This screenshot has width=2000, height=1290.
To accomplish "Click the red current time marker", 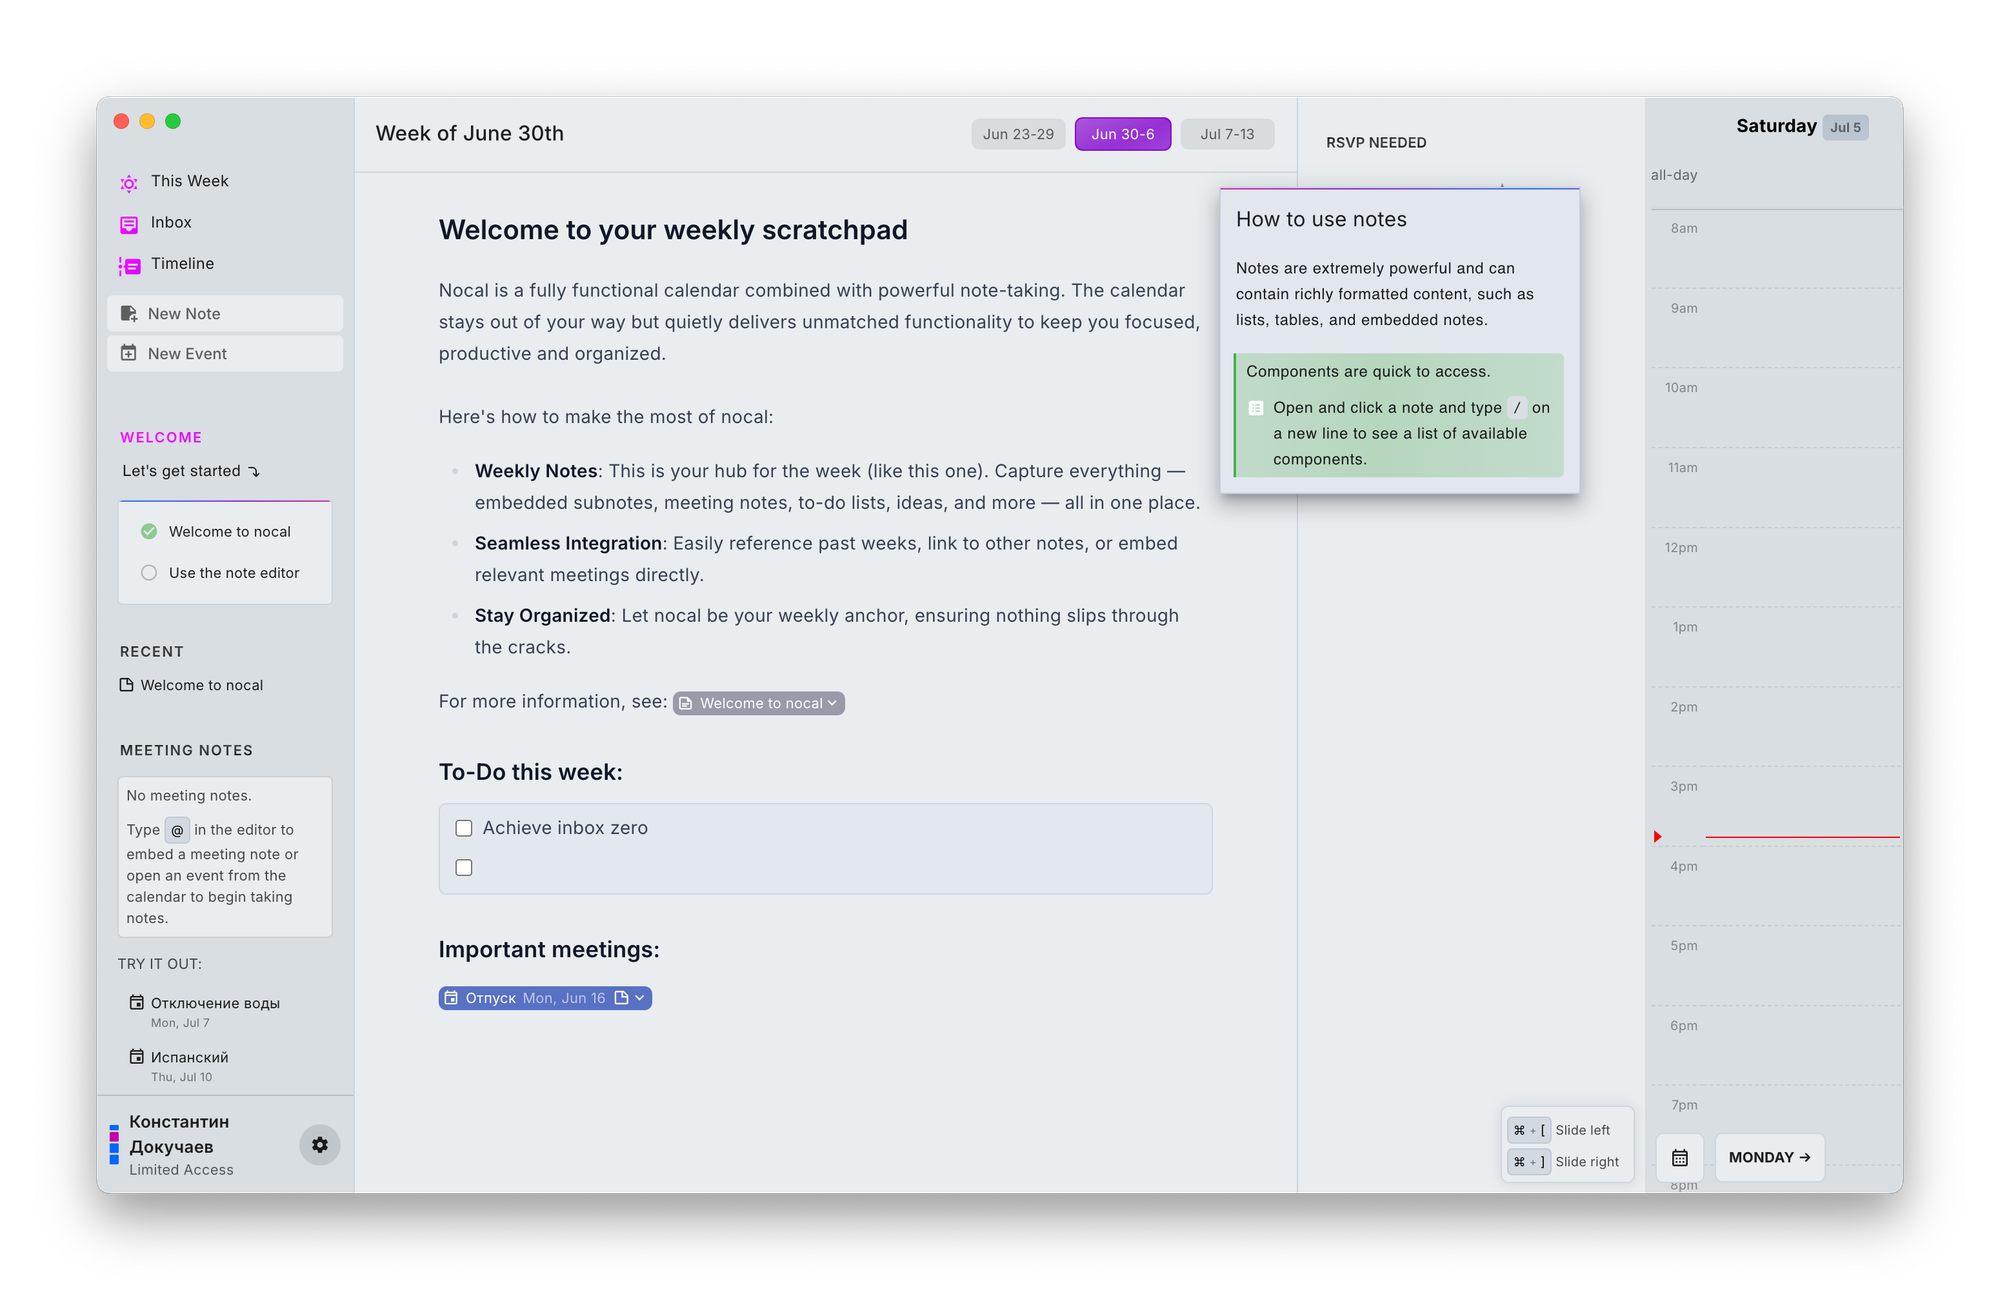I will pos(1658,837).
